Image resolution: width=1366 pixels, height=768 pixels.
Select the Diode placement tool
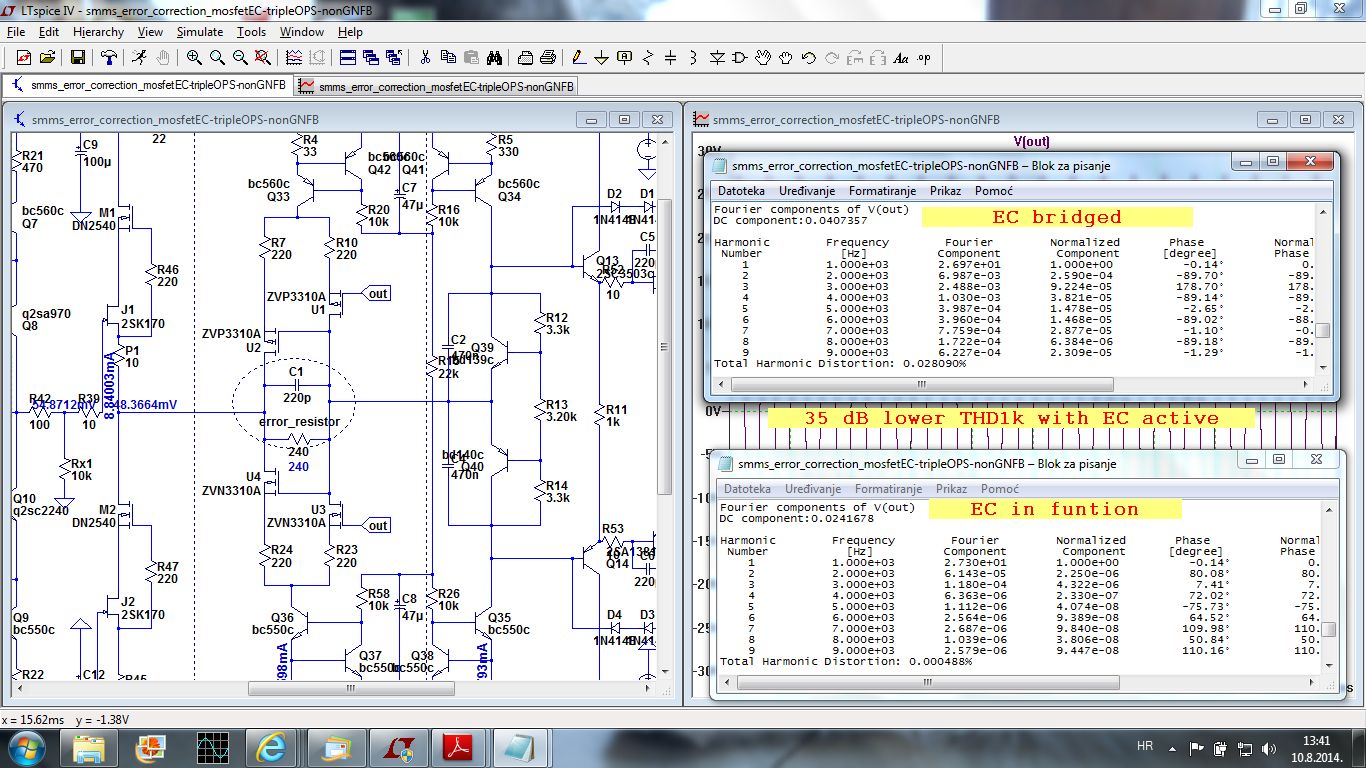[x=717, y=58]
